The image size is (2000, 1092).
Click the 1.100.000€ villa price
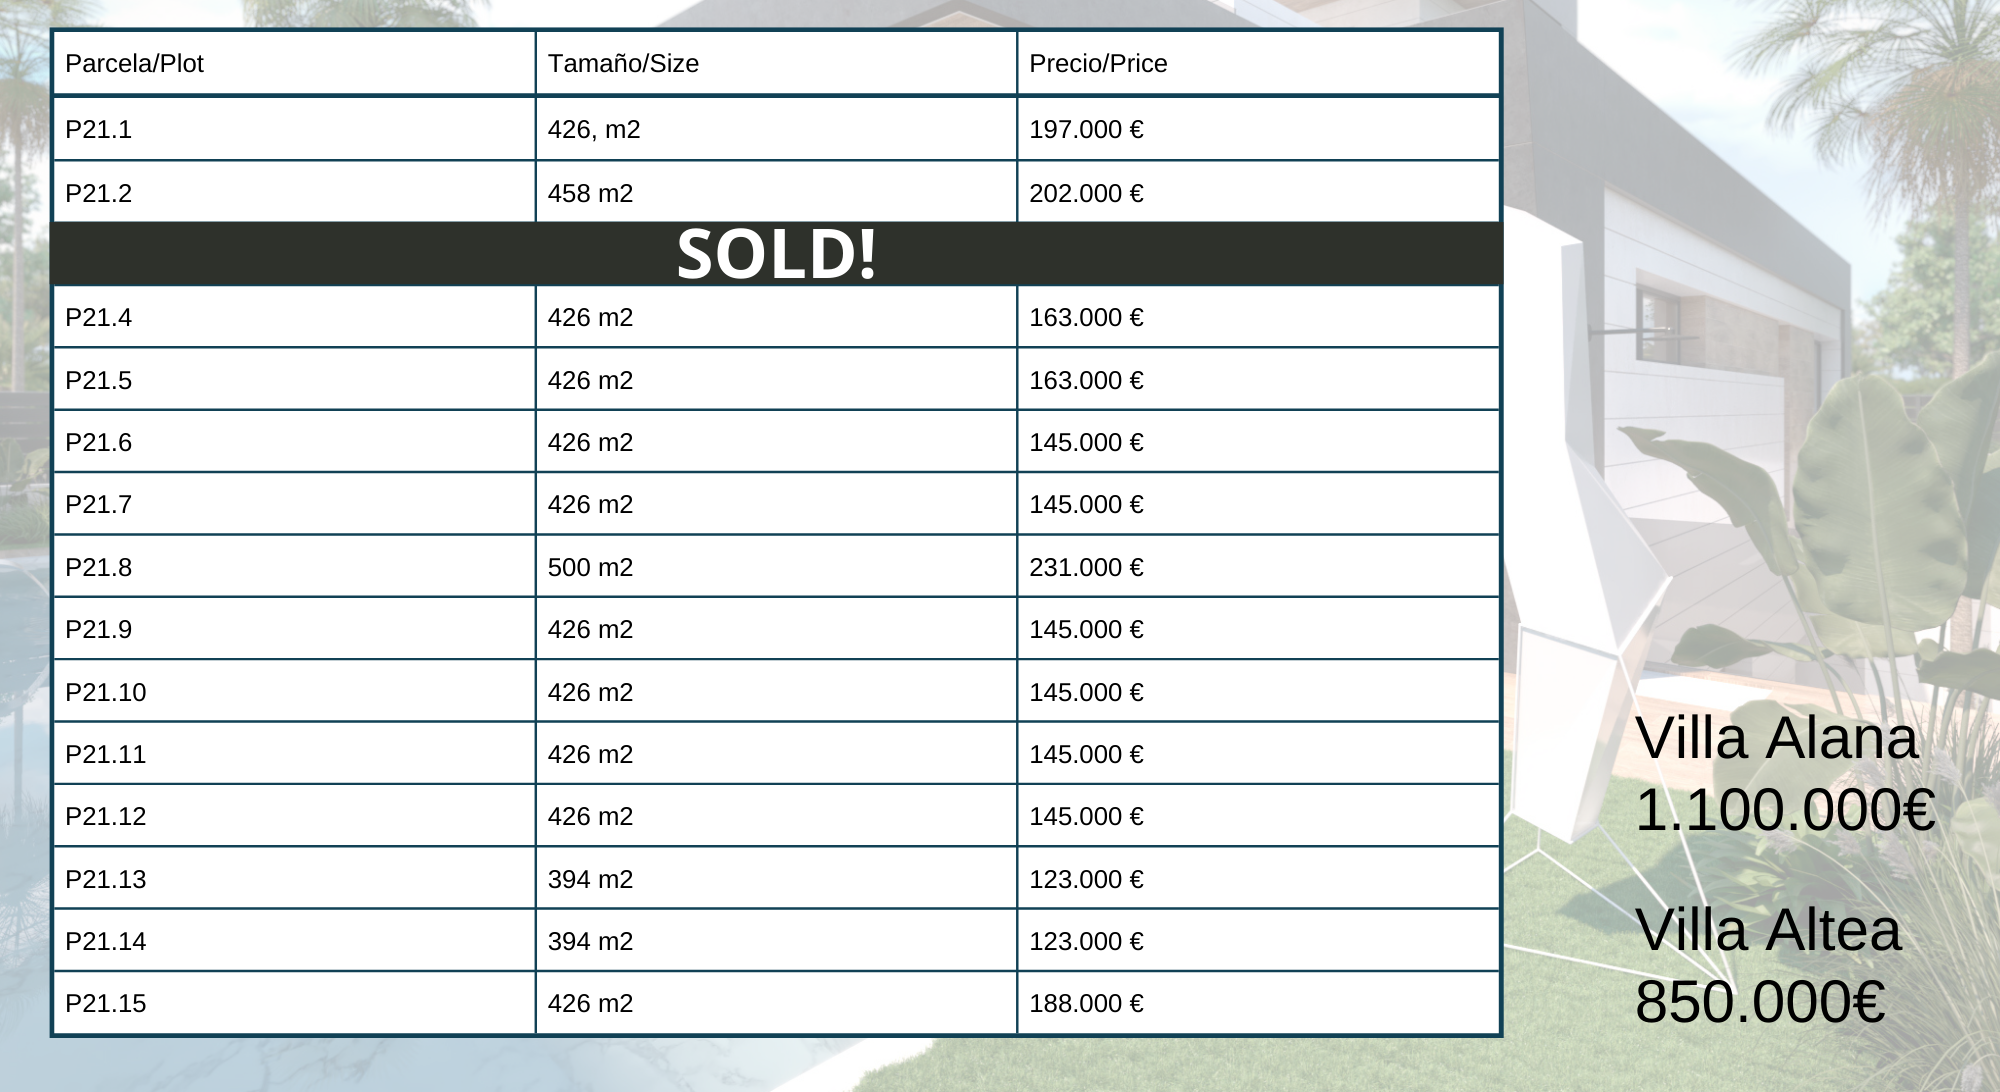(1785, 809)
